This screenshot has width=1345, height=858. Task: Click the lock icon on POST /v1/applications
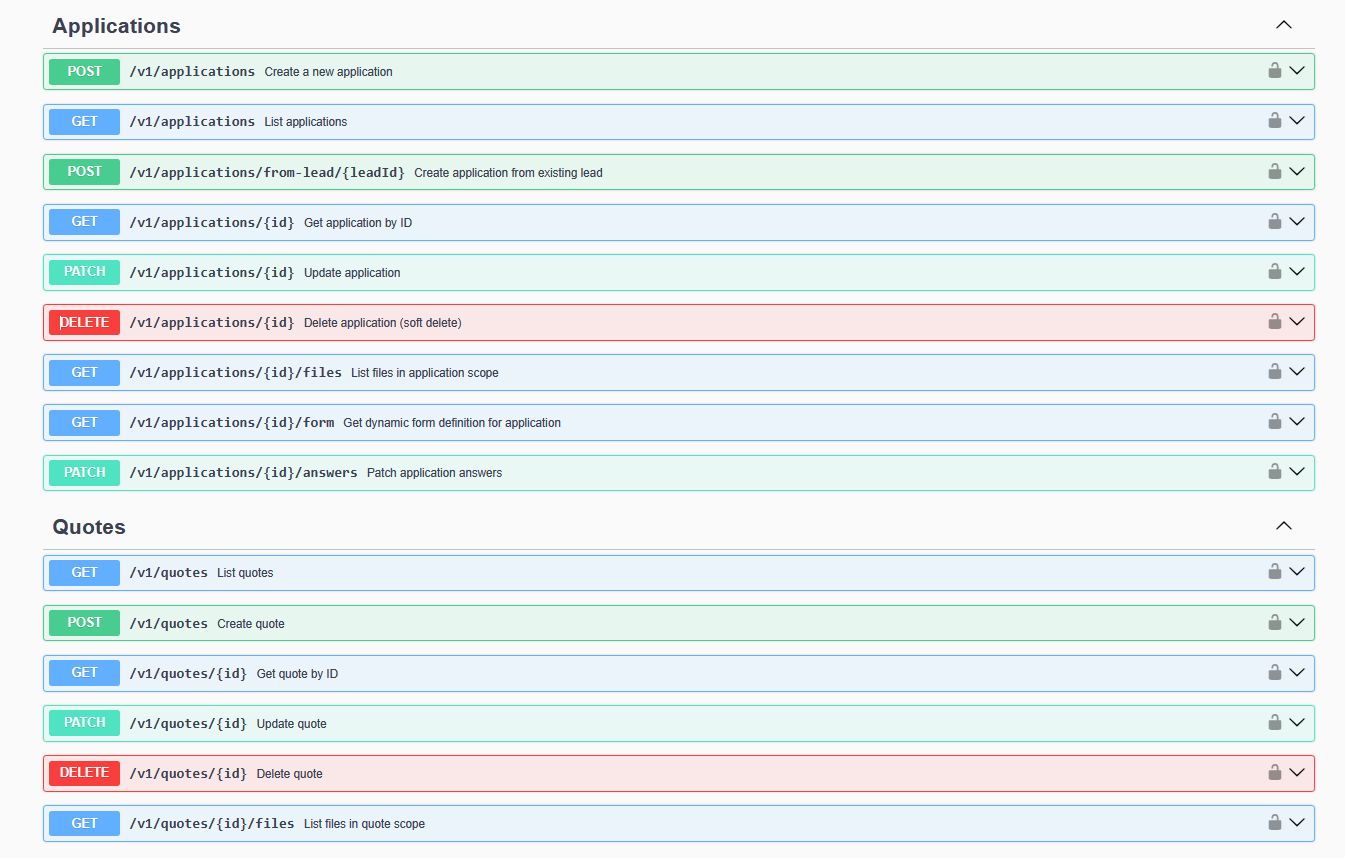click(1274, 71)
